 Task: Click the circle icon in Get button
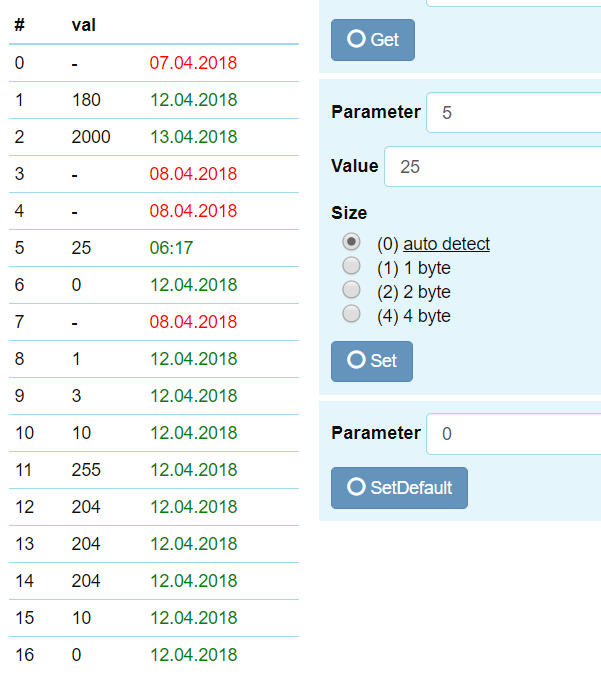(356, 40)
